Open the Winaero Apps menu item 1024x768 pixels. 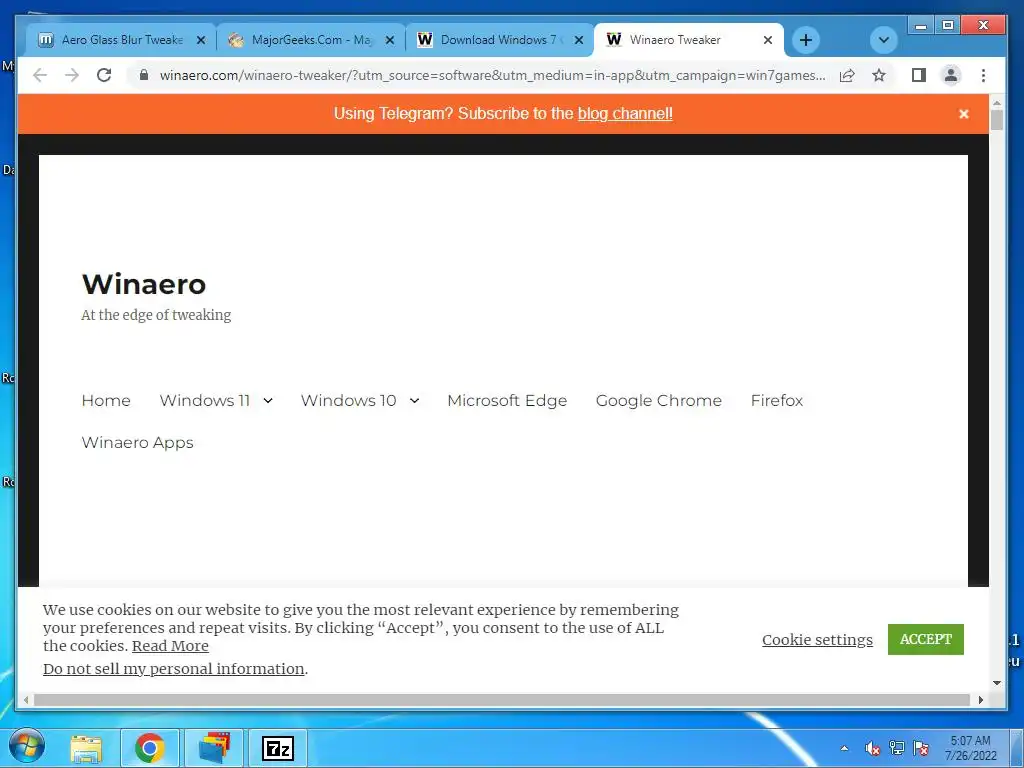138,443
